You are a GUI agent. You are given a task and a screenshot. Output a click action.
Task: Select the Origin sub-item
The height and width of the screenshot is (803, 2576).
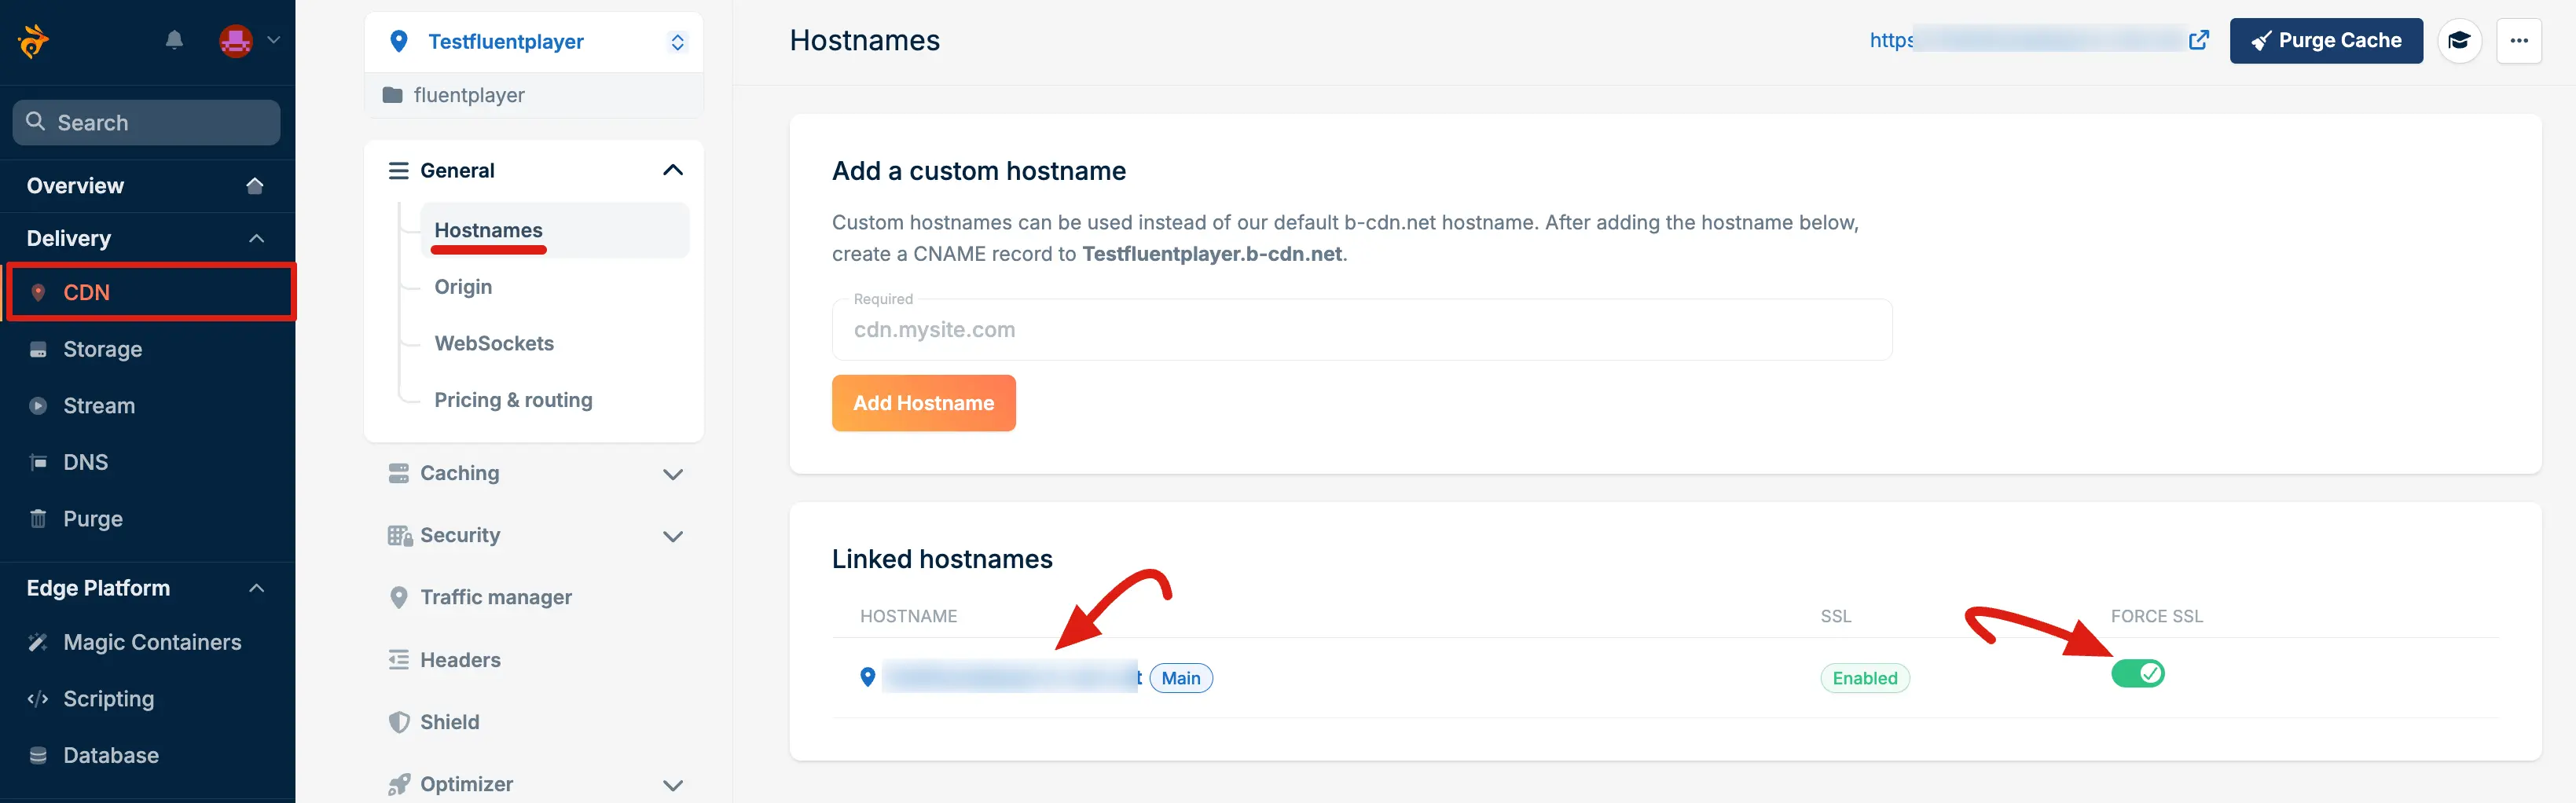463,287
